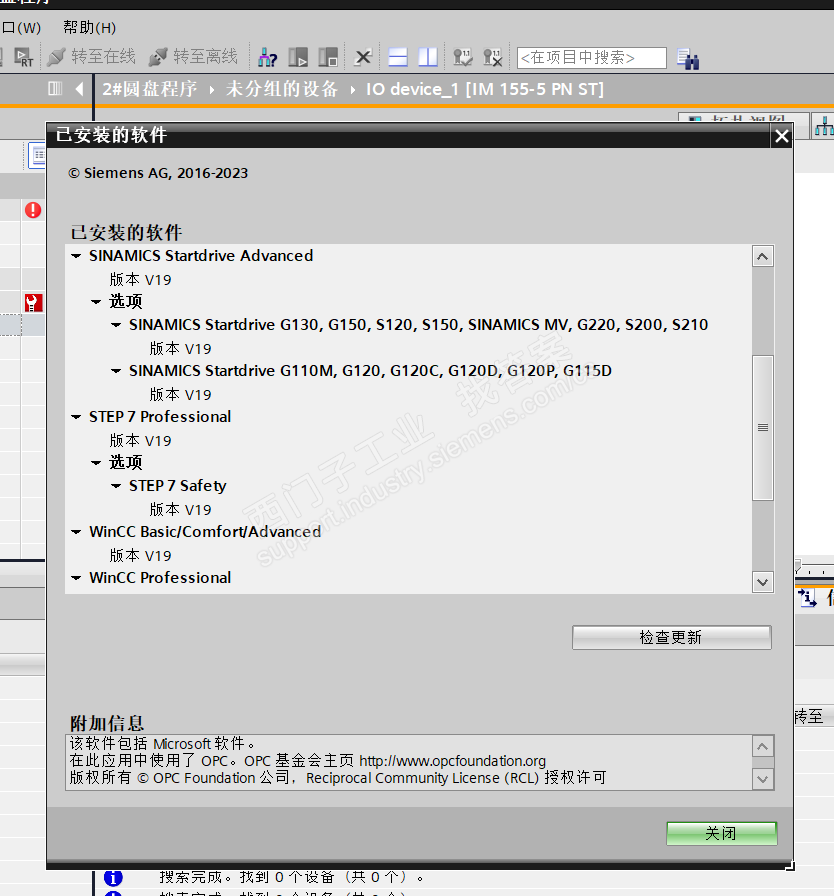Open the Window (W) menu
Screen dimensions: 834x896
pyautogui.click(x=21, y=27)
